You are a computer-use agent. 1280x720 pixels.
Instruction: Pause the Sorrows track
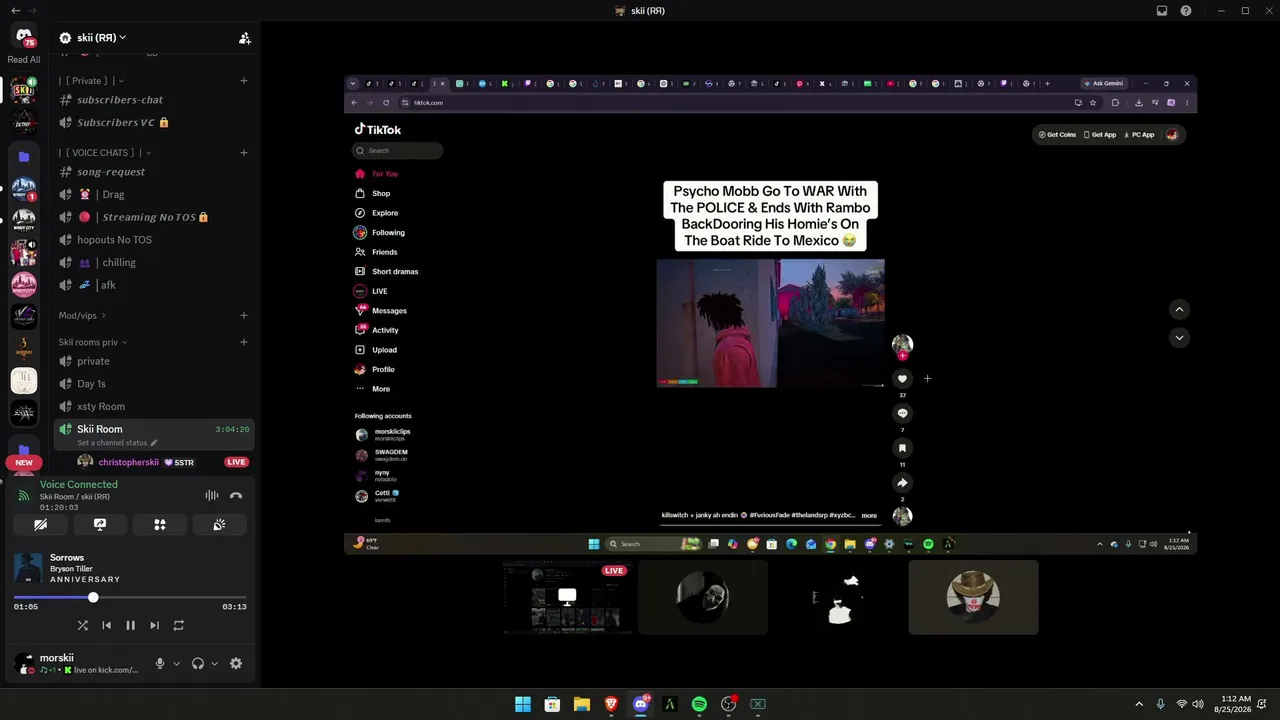click(130, 626)
